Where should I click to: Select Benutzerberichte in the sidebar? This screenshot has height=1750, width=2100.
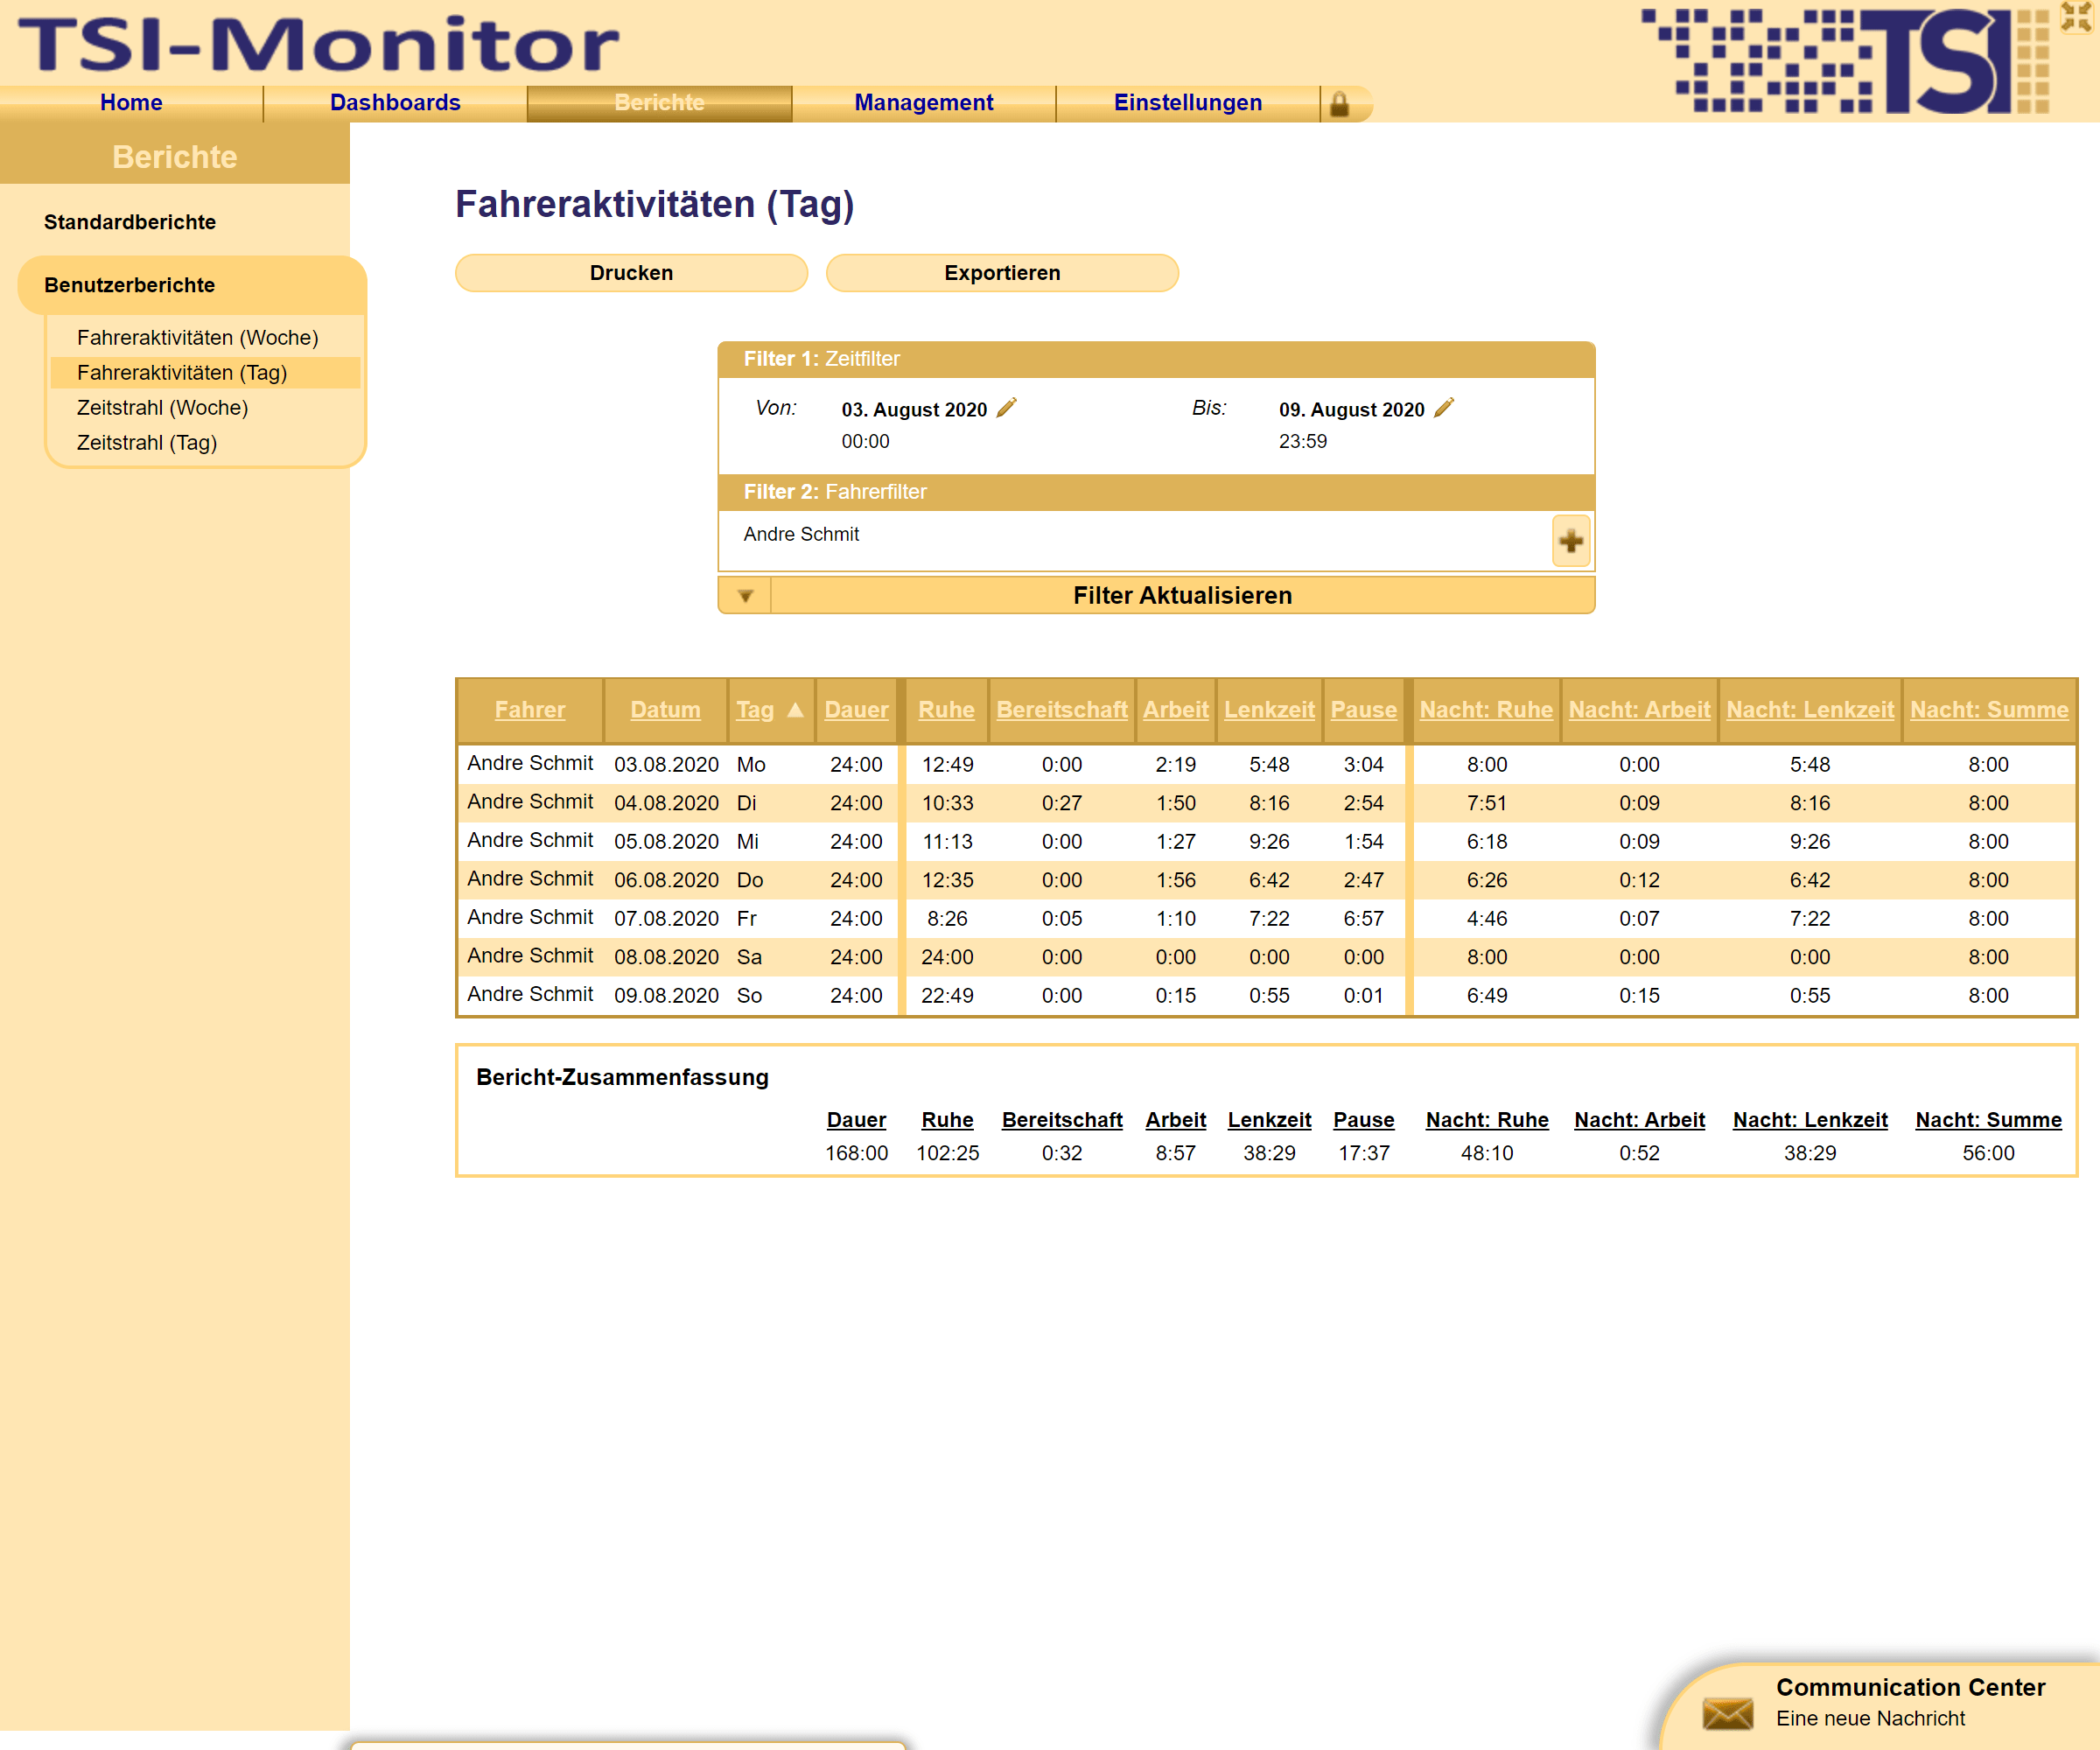pyautogui.click(x=130, y=285)
